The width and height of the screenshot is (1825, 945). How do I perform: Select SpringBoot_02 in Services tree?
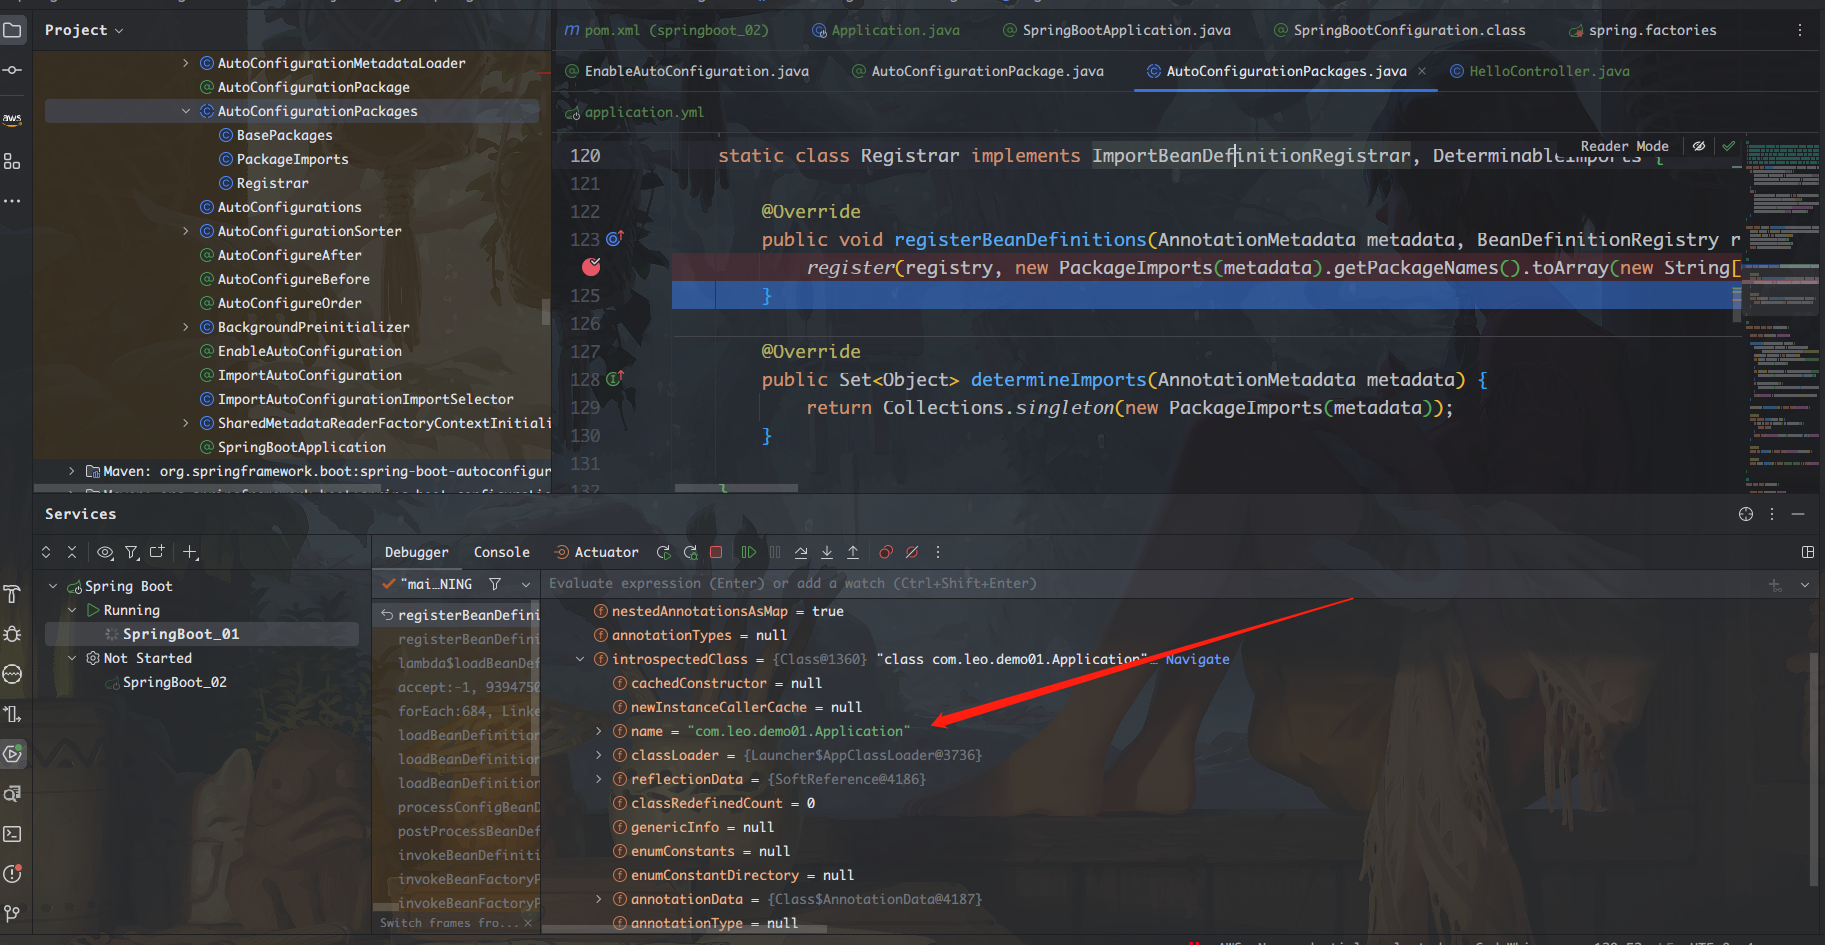pos(175,682)
